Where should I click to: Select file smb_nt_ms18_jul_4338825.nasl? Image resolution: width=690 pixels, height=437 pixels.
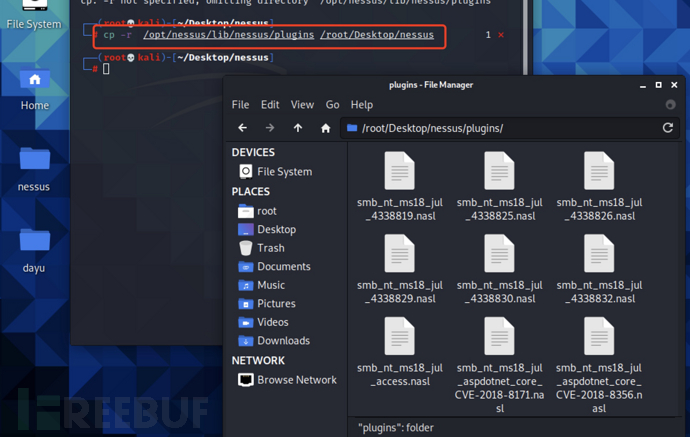[499, 186]
